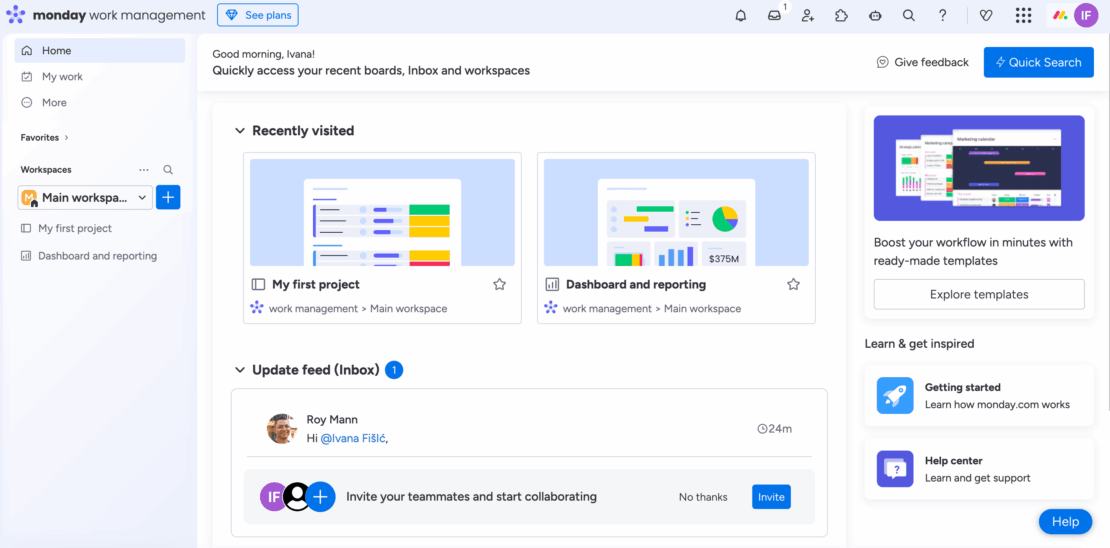Click the workspaces three-dot options
The height and width of the screenshot is (548, 1110).
pyautogui.click(x=144, y=170)
